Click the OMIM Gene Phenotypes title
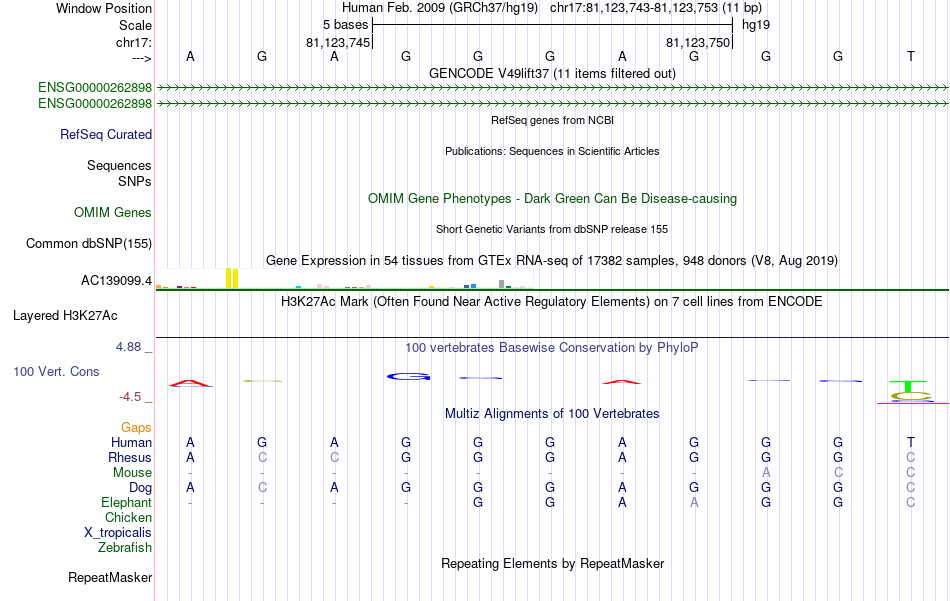The height and width of the screenshot is (601, 950). [x=552, y=199]
